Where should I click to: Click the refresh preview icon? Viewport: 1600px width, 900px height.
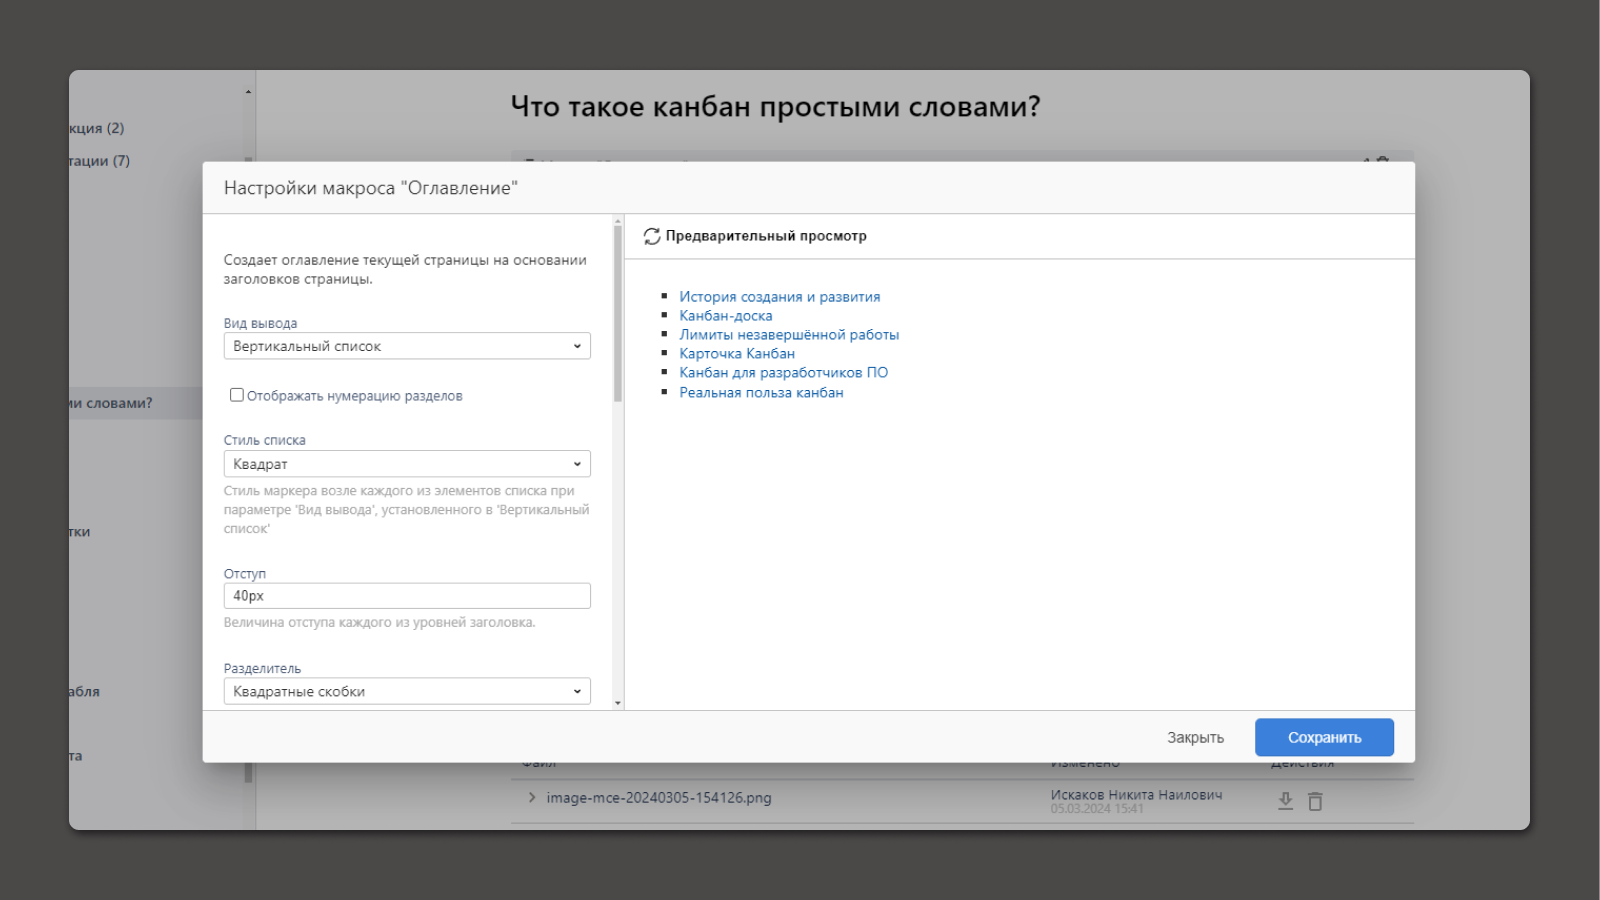(x=652, y=236)
